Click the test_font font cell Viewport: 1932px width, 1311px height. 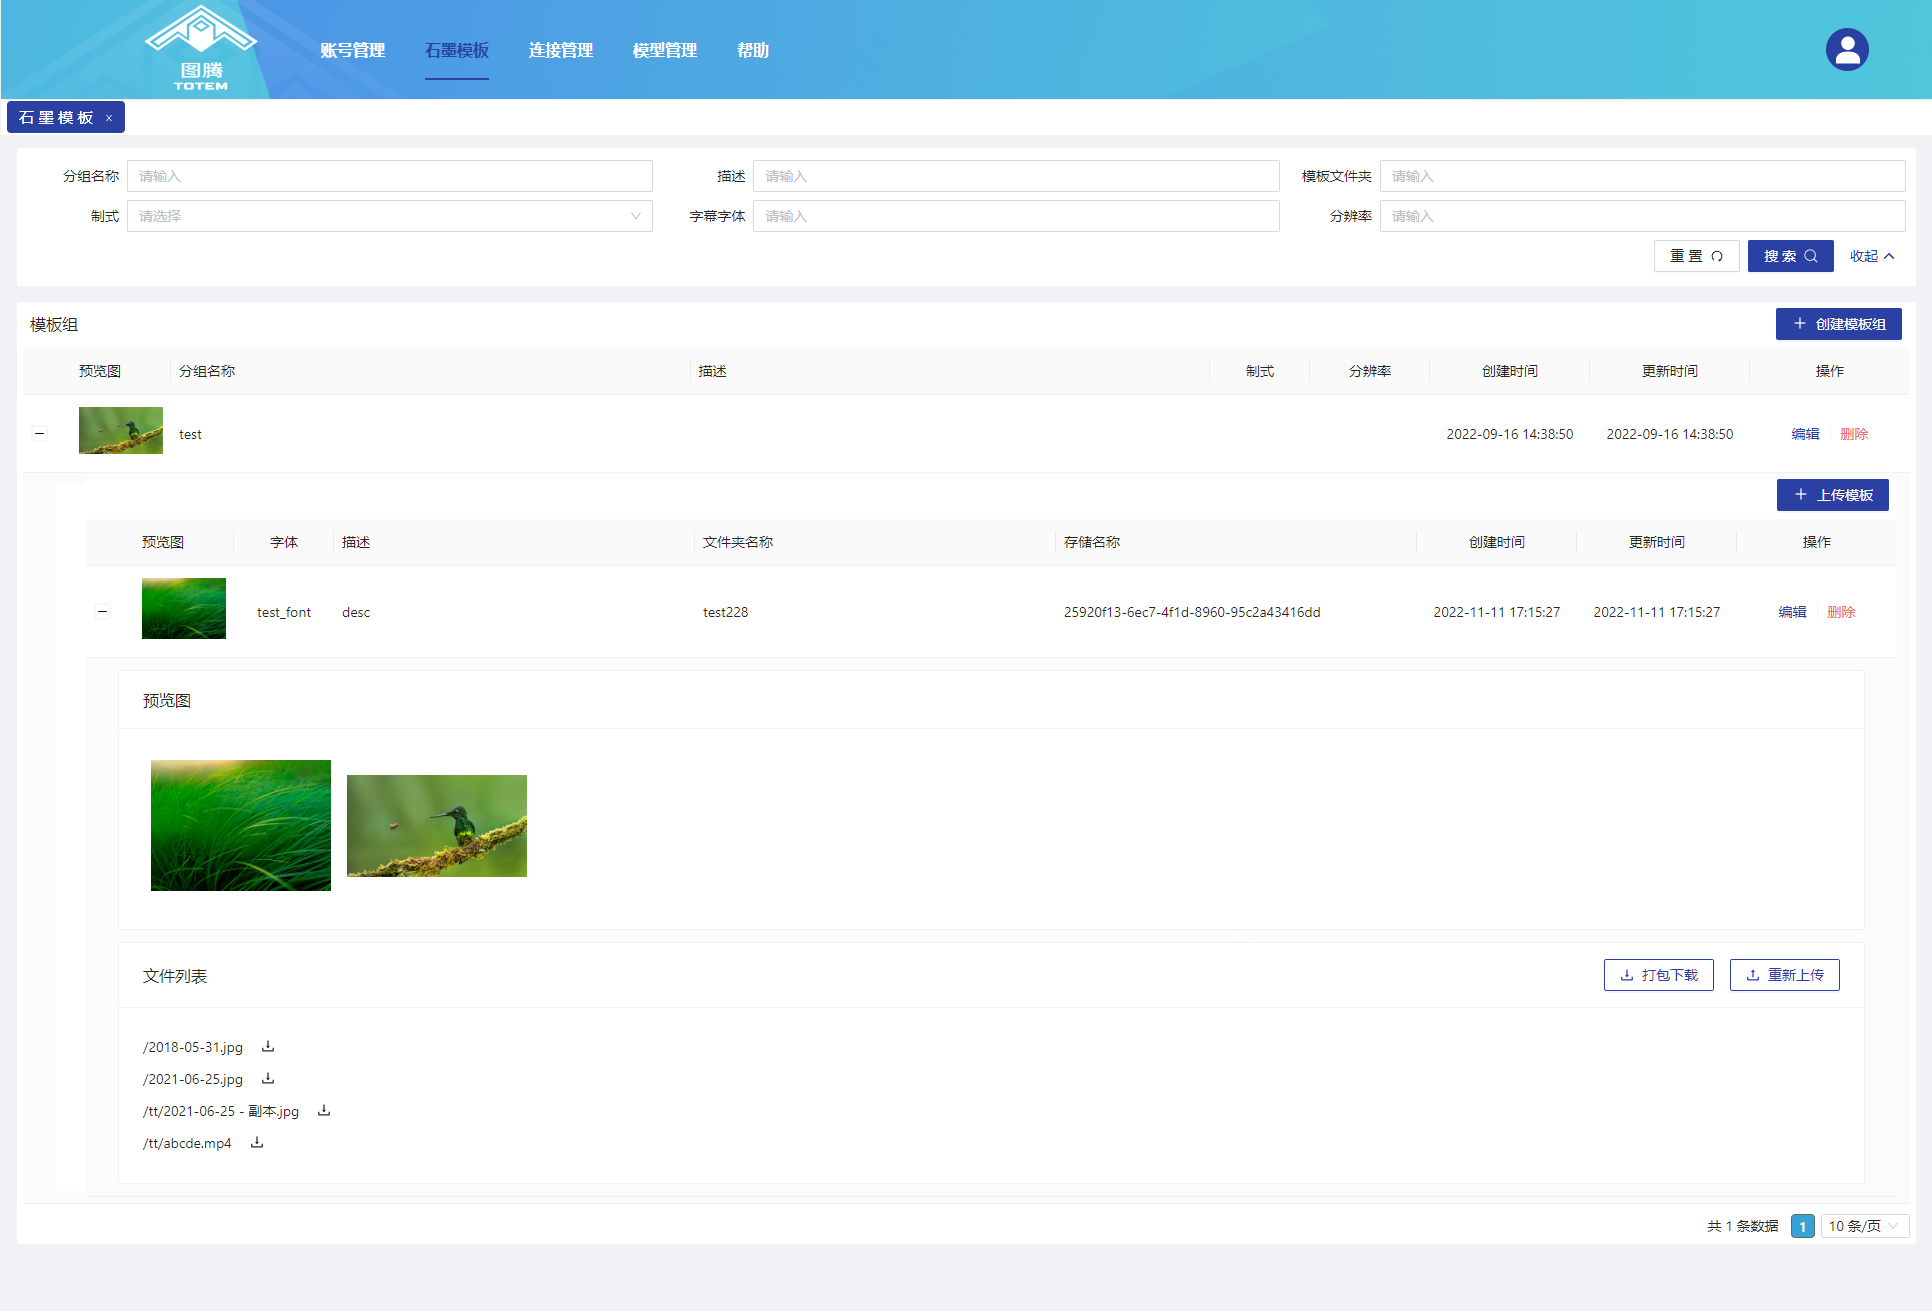click(x=284, y=612)
